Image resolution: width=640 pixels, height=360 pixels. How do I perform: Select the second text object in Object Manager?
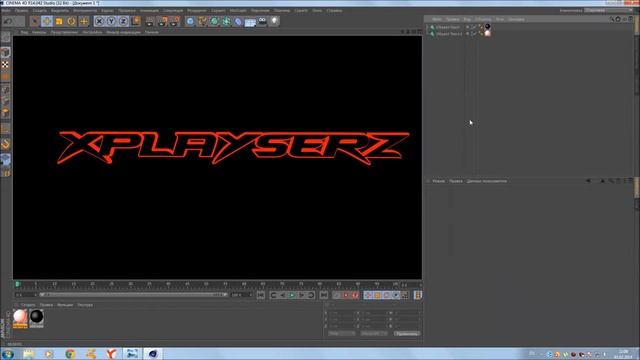click(x=449, y=33)
